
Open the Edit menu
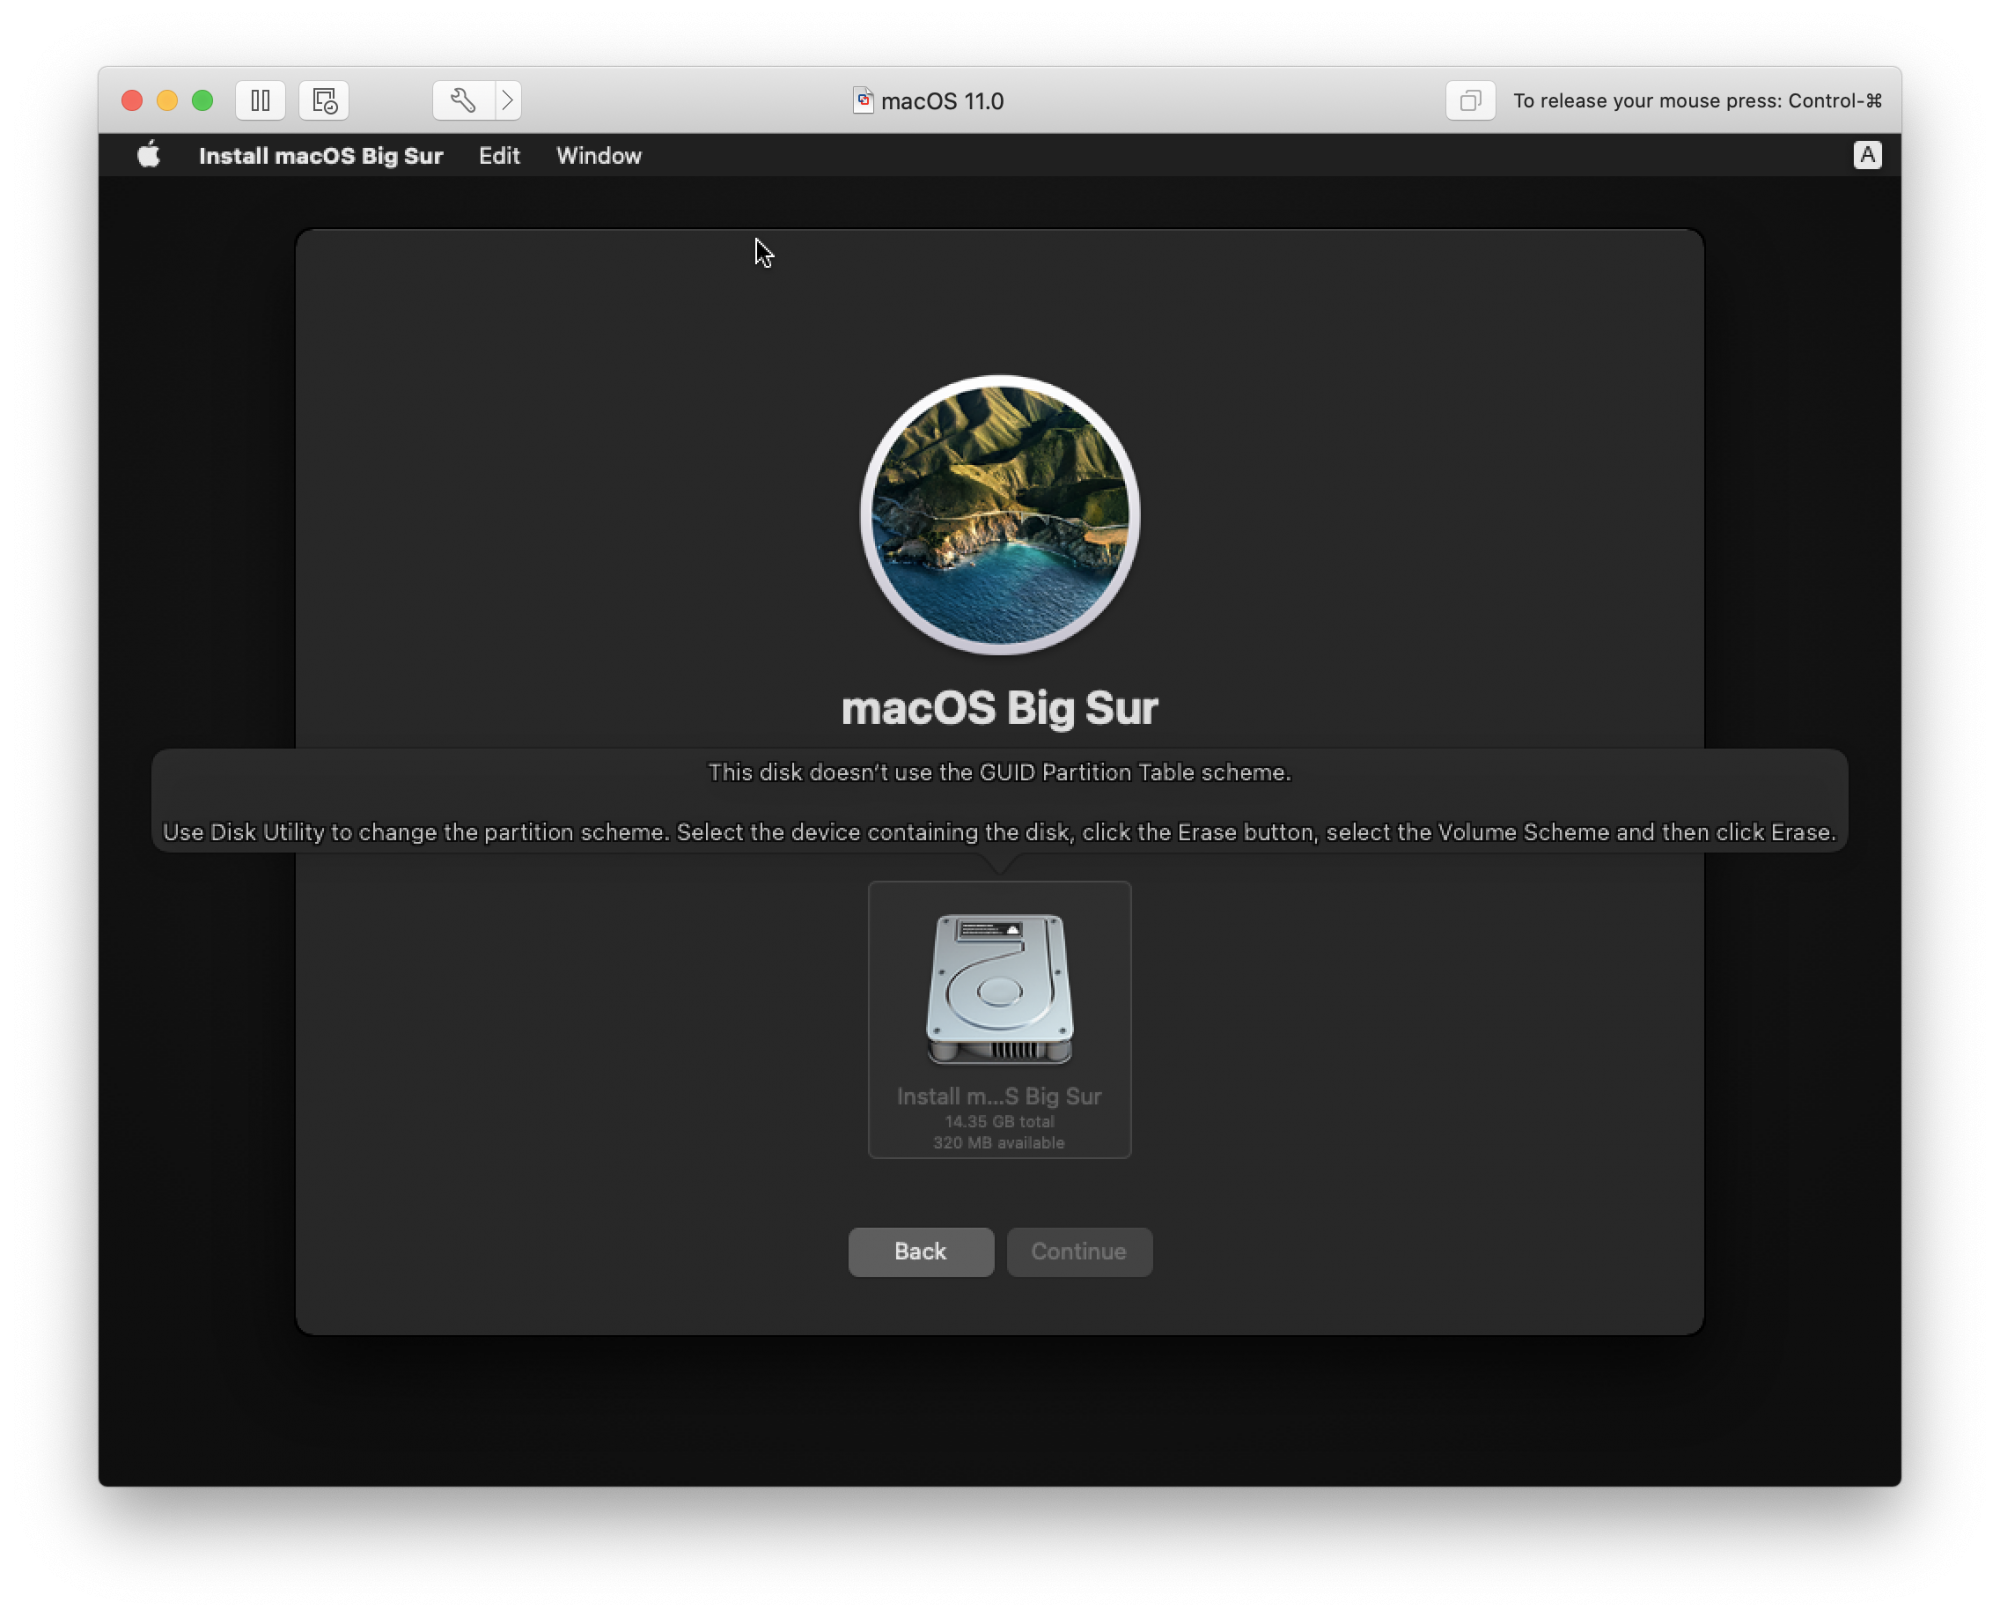click(498, 155)
